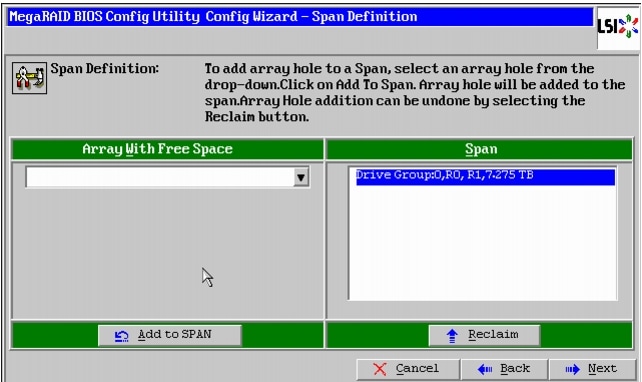Click the blue right-arrow Next icon
The image size is (642, 382).
pyautogui.click(x=572, y=369)
